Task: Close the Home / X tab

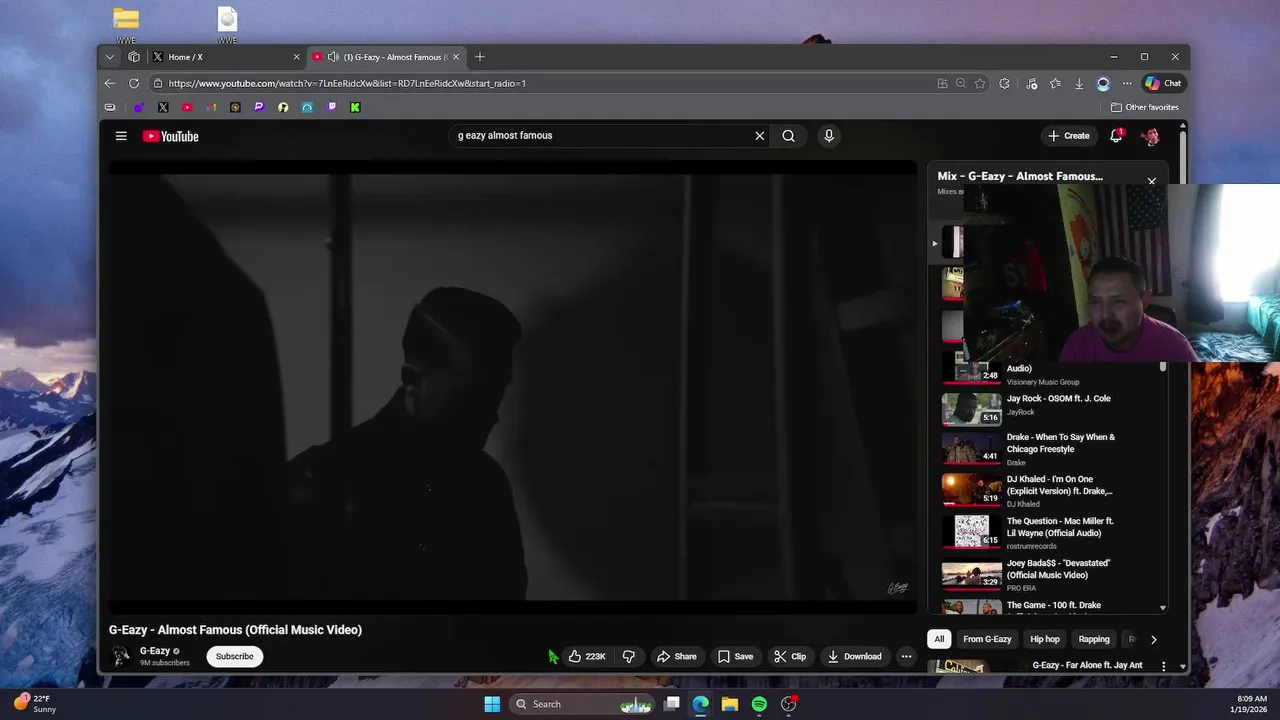Action: point(296,57)
